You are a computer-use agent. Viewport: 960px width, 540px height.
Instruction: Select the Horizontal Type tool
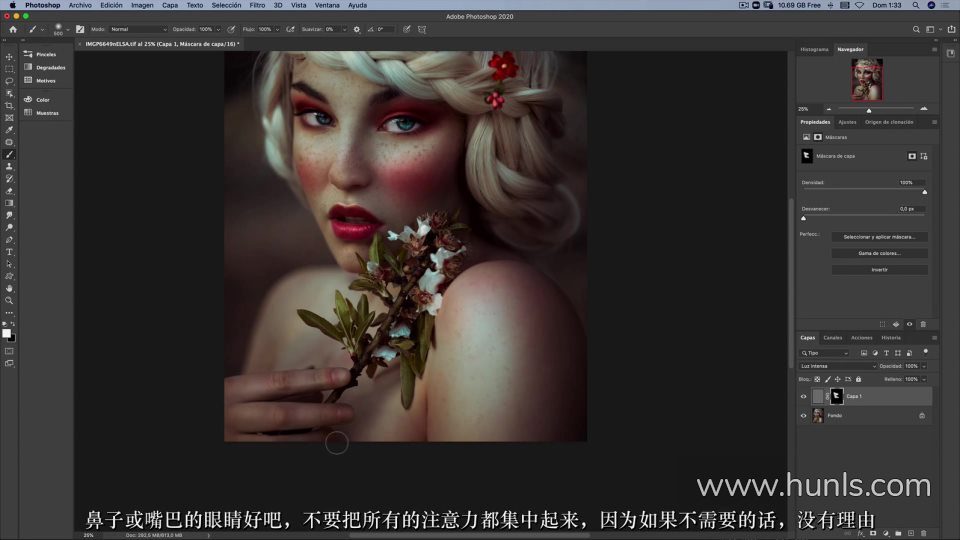[9, 252]
